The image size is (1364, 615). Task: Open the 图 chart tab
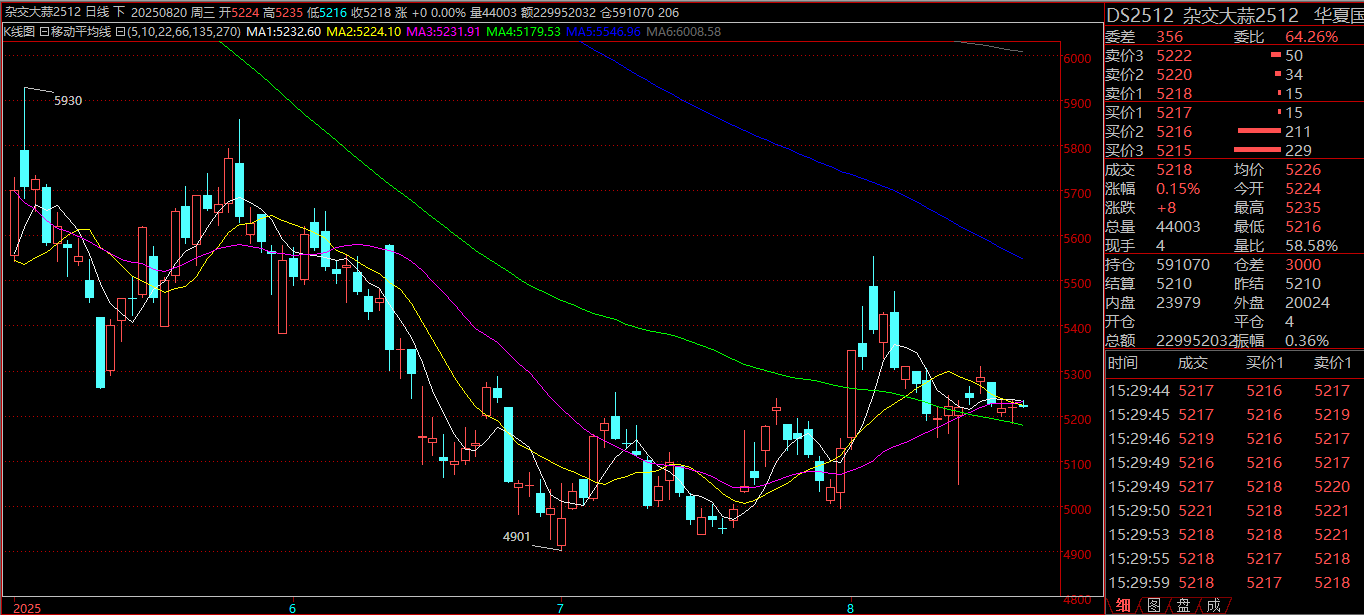[x=1153, y=605]
